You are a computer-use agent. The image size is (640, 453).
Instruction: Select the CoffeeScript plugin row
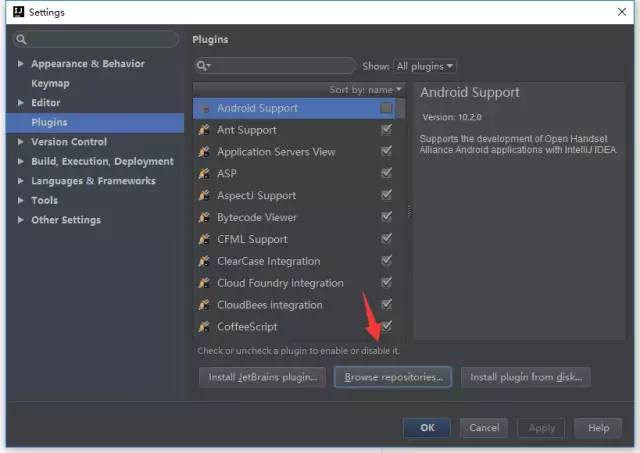coord(294,326)
